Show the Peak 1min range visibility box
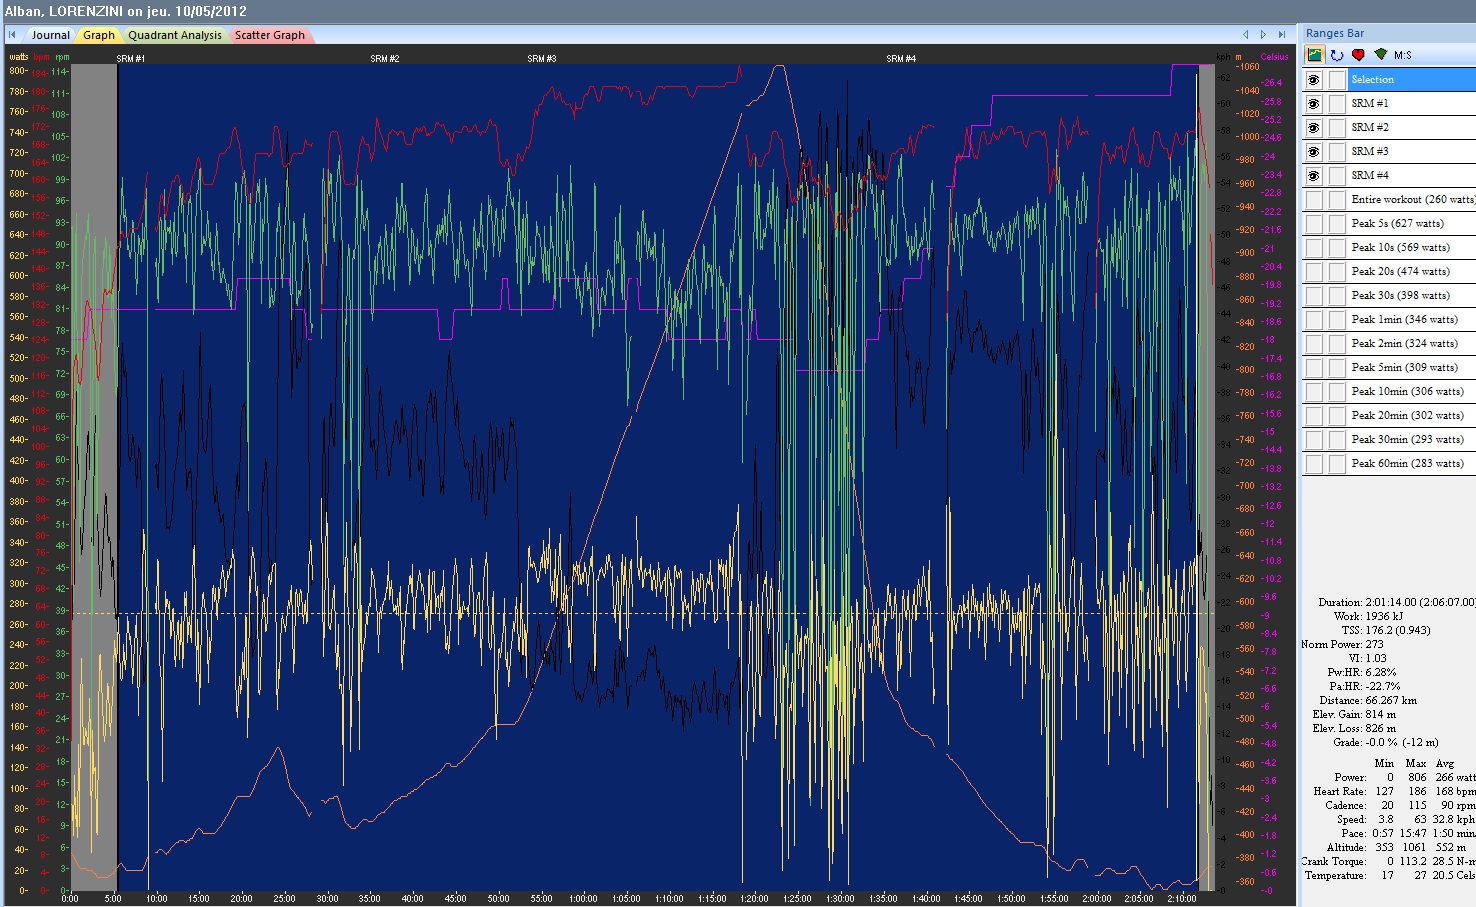 point(1314,320)
